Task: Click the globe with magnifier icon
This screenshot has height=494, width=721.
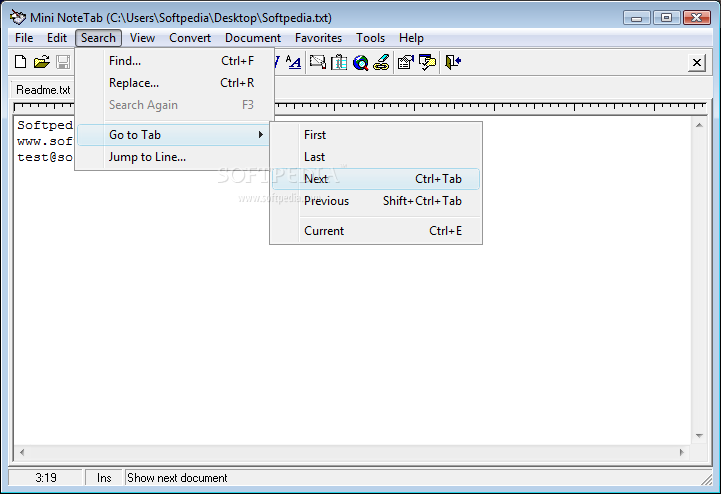Action: [360, 62]
